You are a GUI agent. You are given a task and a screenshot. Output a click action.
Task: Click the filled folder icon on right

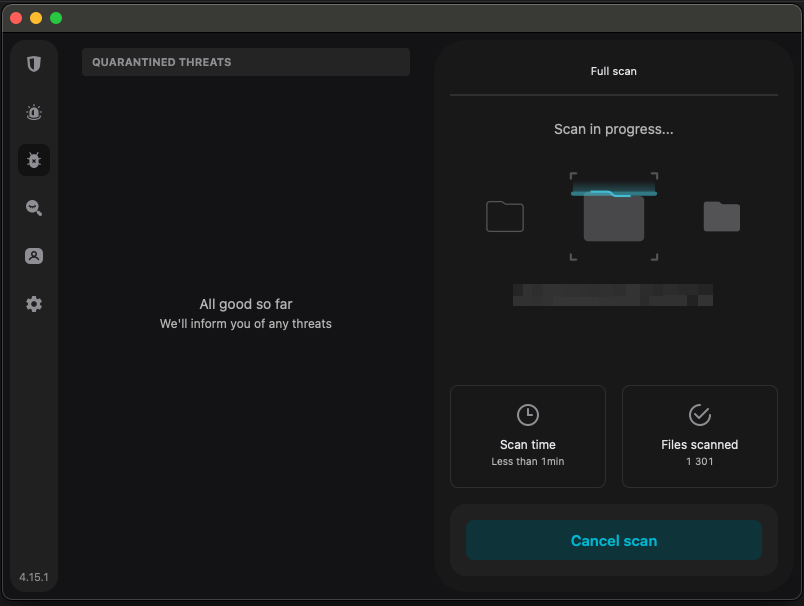point(721,216)
